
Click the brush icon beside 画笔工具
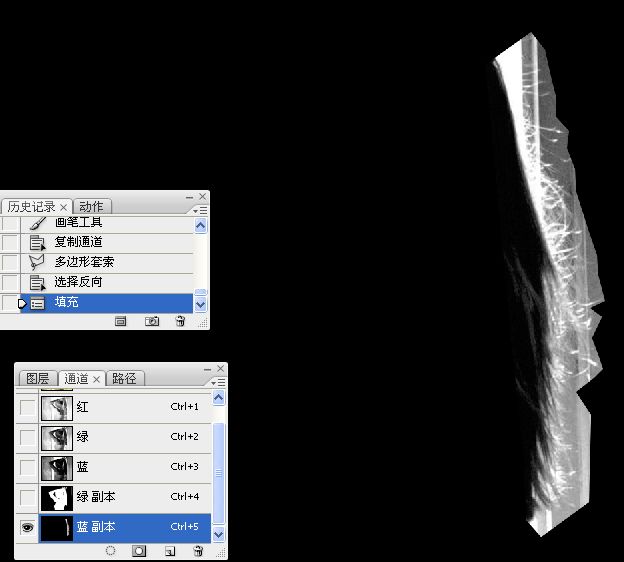click(37, 223)
